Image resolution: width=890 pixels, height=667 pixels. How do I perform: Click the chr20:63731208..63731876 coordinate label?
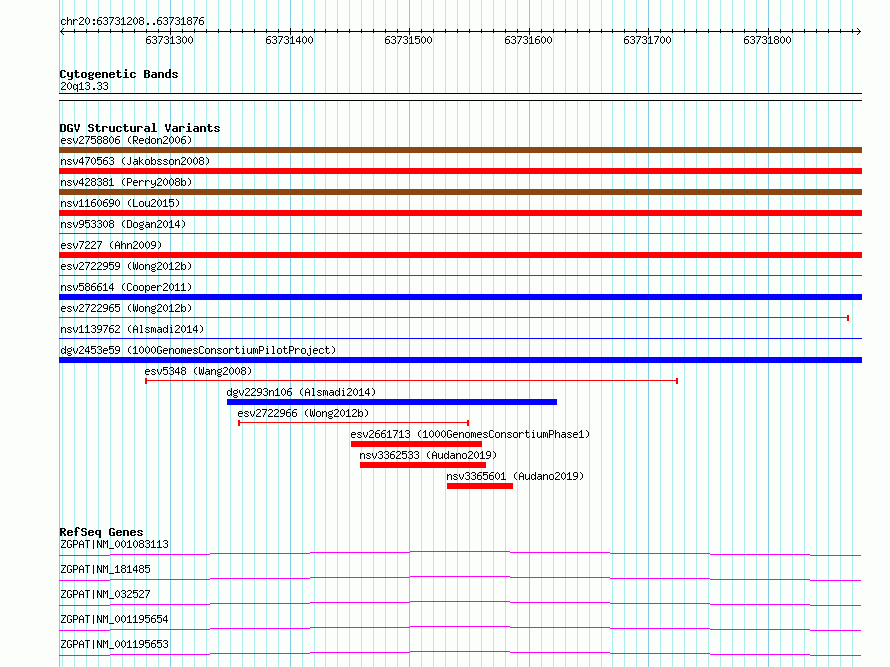coord(132,21)
